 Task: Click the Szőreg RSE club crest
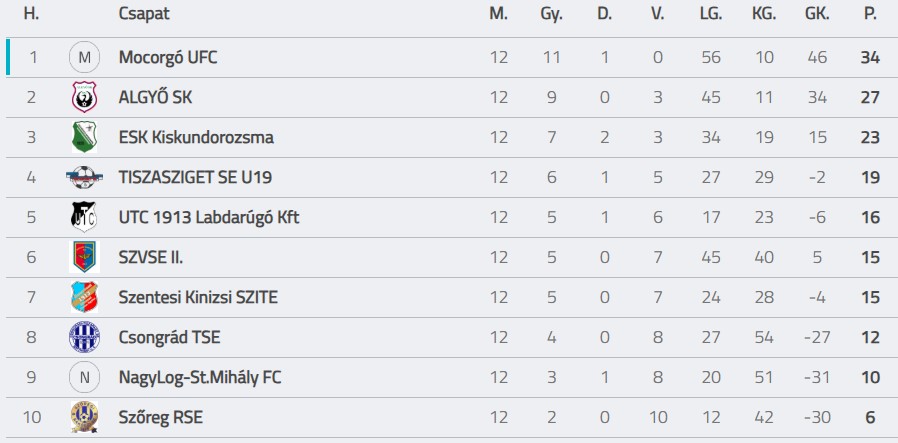click(x=84, y=416)
